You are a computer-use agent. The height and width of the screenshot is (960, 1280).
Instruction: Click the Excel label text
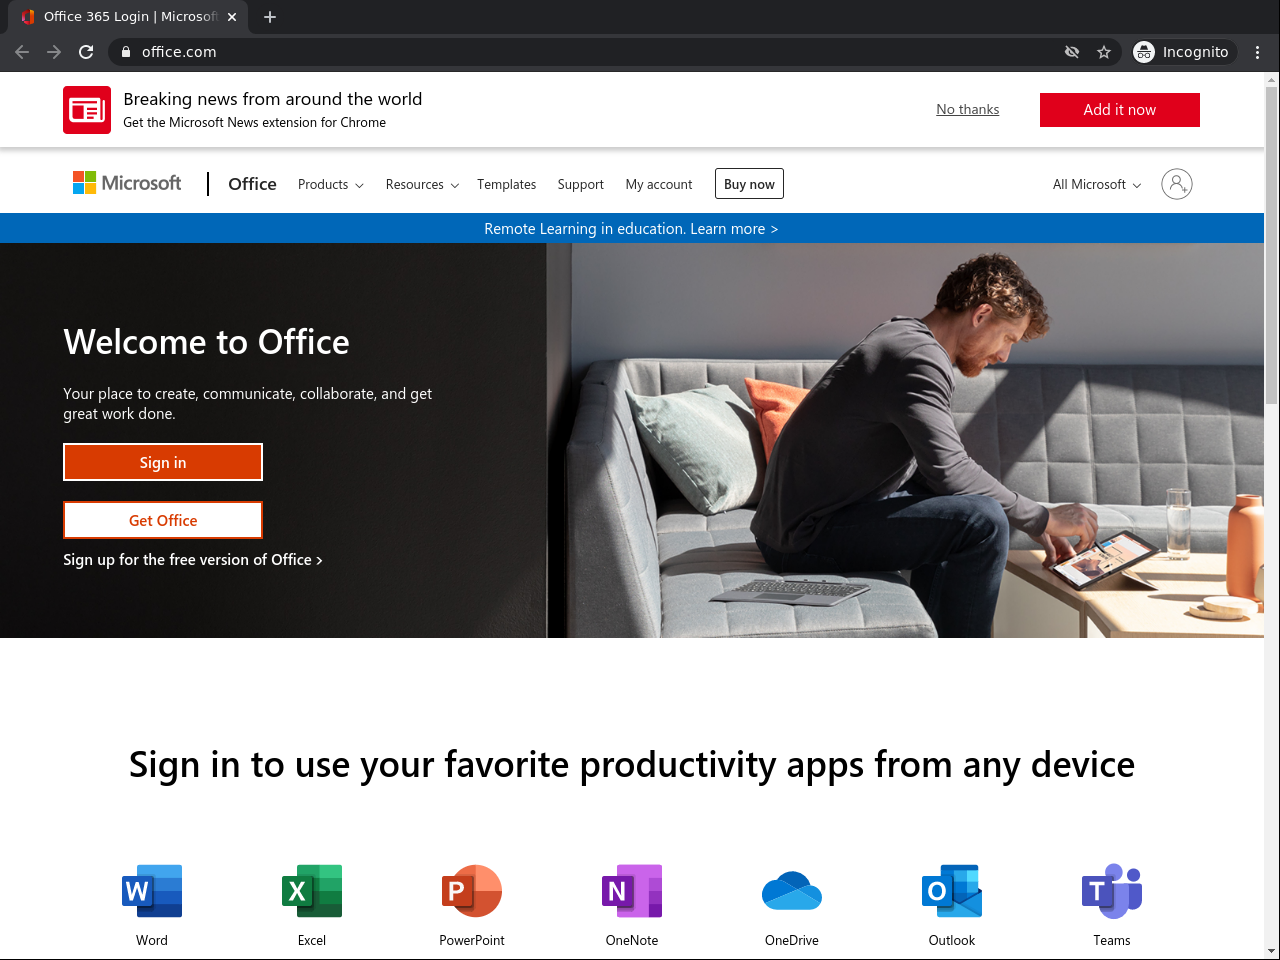(312, 940)
